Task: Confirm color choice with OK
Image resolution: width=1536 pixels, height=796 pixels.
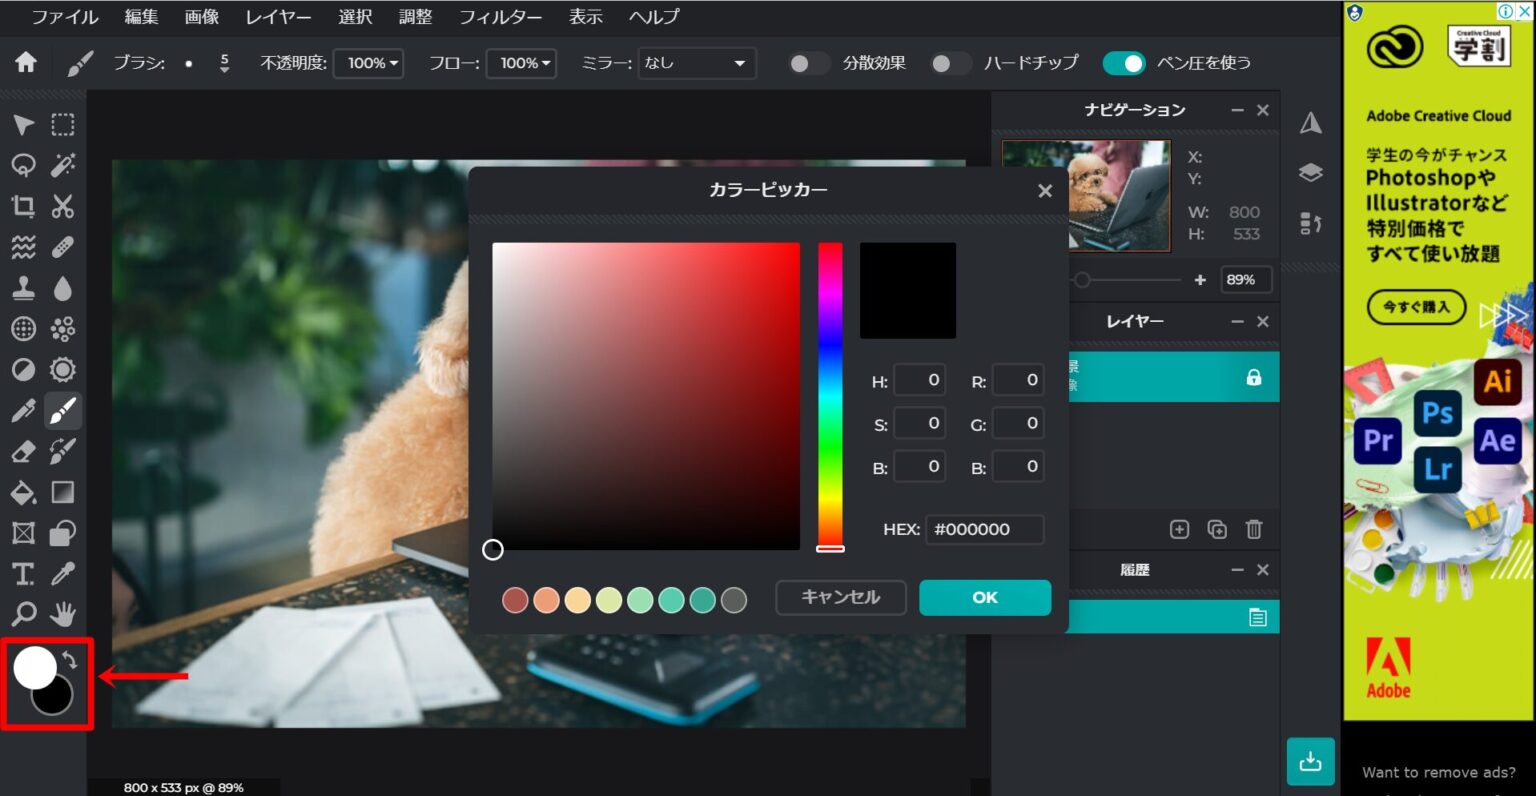Action: [x=984, y=597]
